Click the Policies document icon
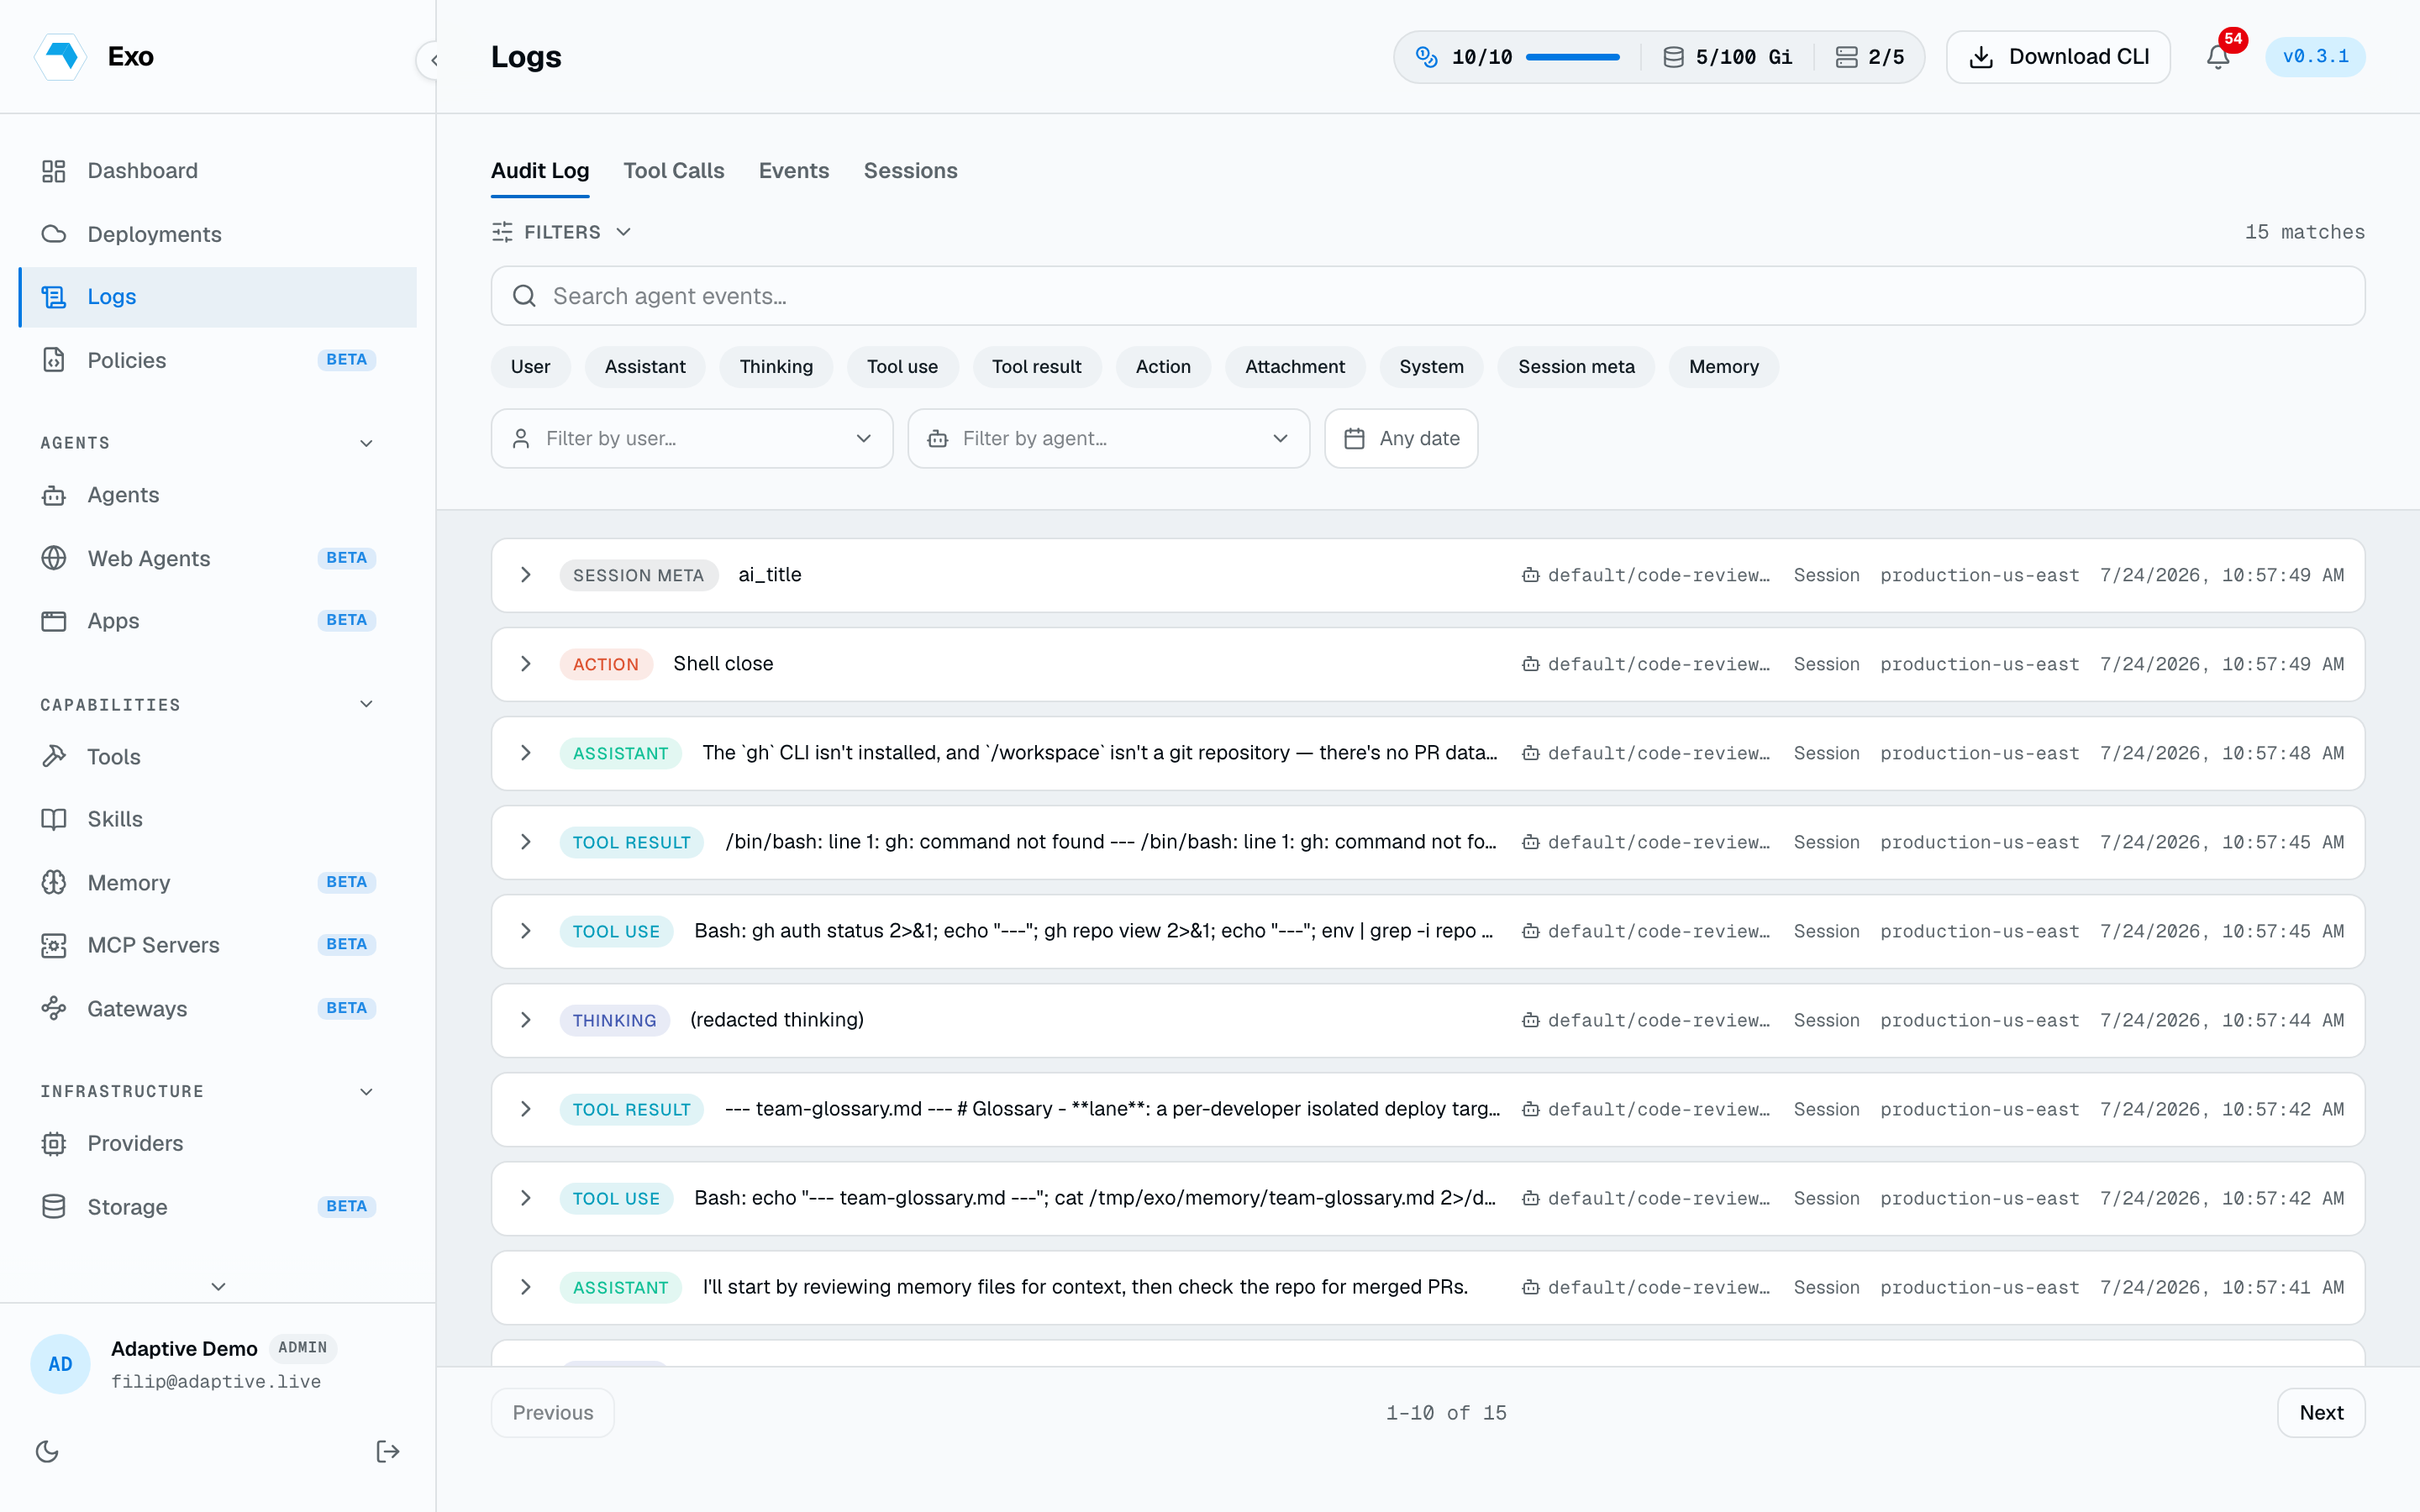This screenshot has height=1512, width=2420. click(x=54, y=360)
